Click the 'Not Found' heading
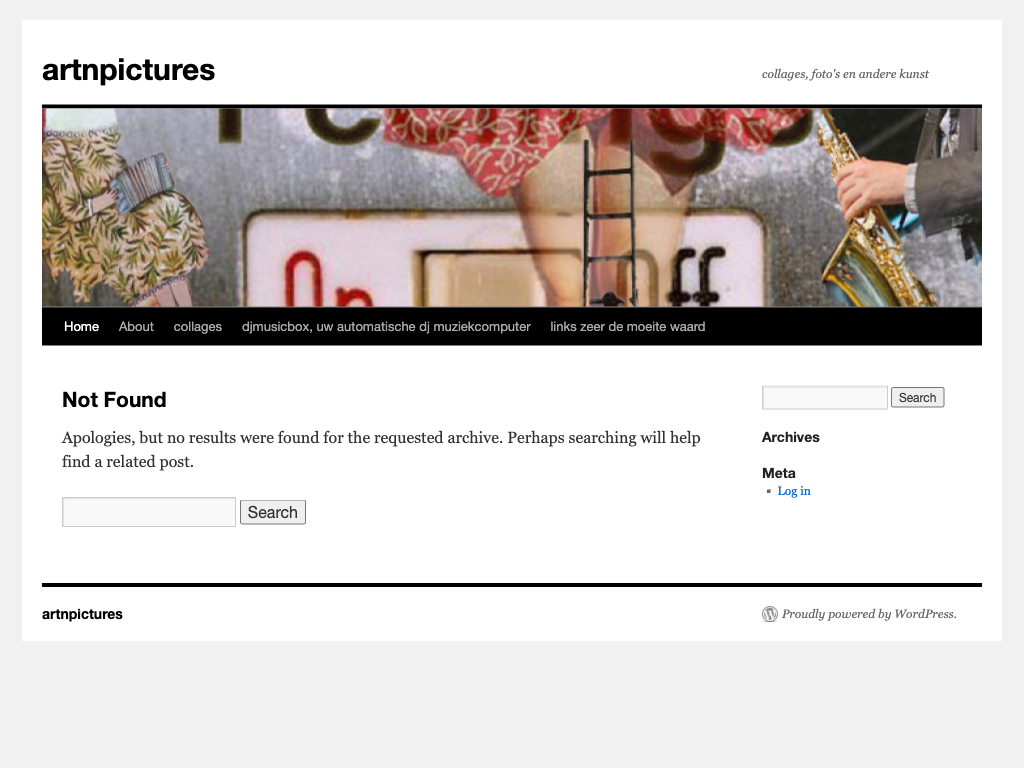 (114, 400)
